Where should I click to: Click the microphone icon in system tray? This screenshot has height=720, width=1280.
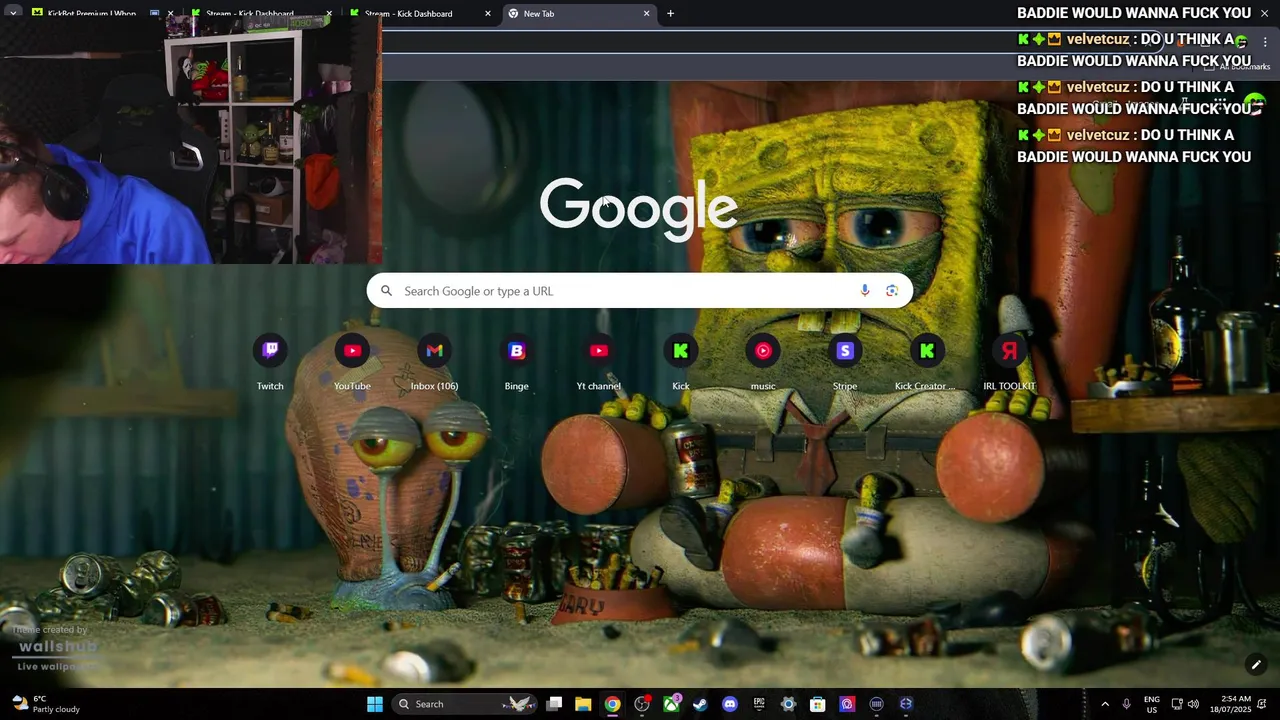pos(1127,704)
